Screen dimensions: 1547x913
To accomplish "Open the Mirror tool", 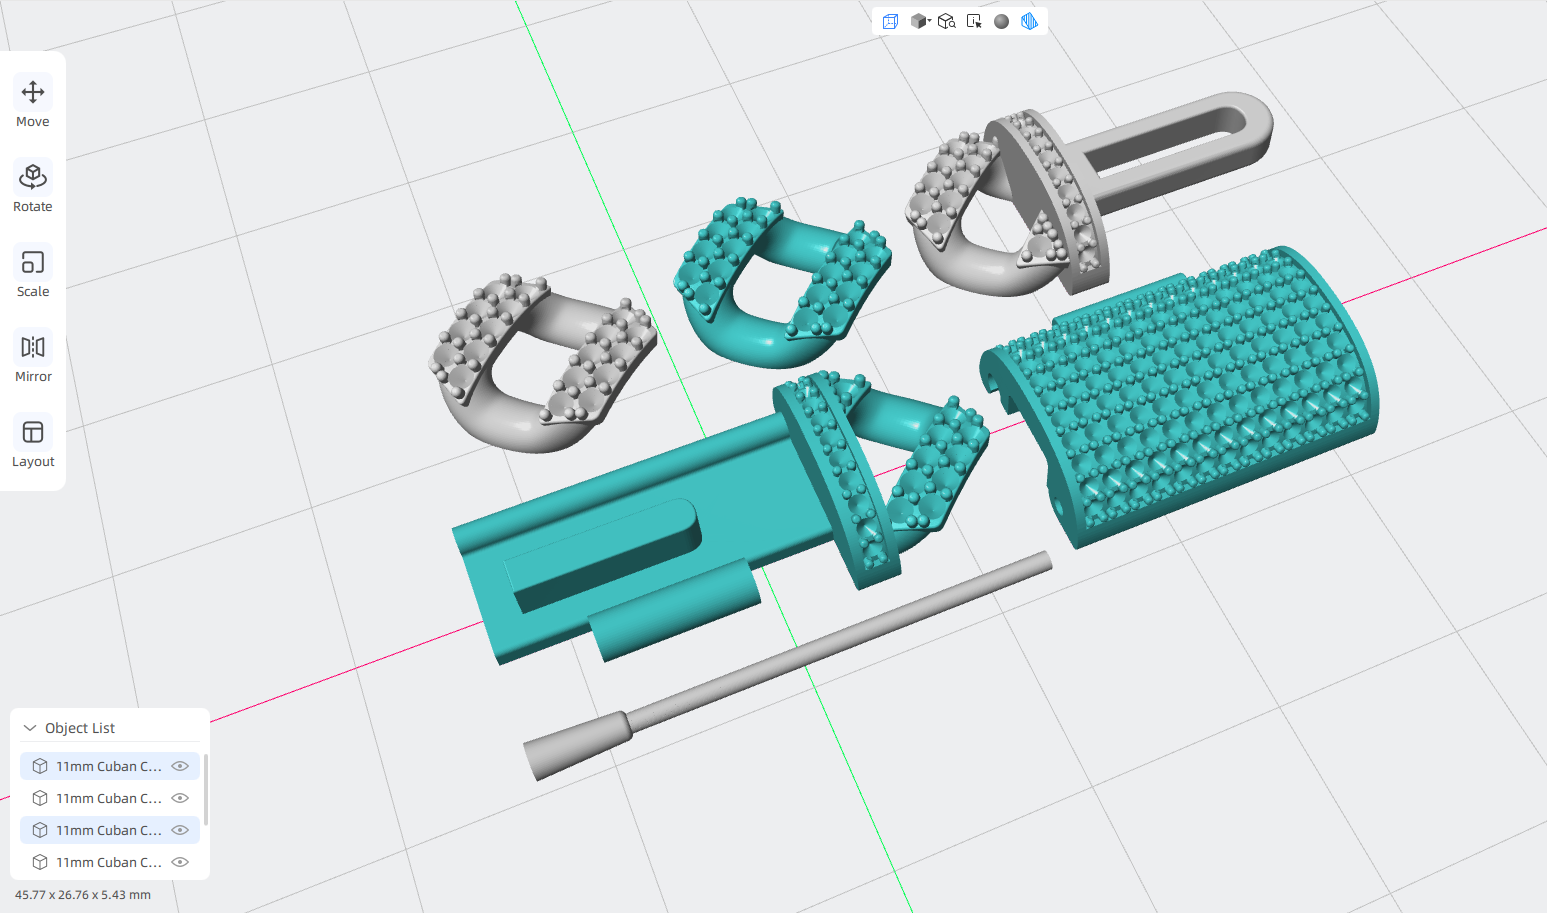I will pyautogui.click(x=33, y=358).
